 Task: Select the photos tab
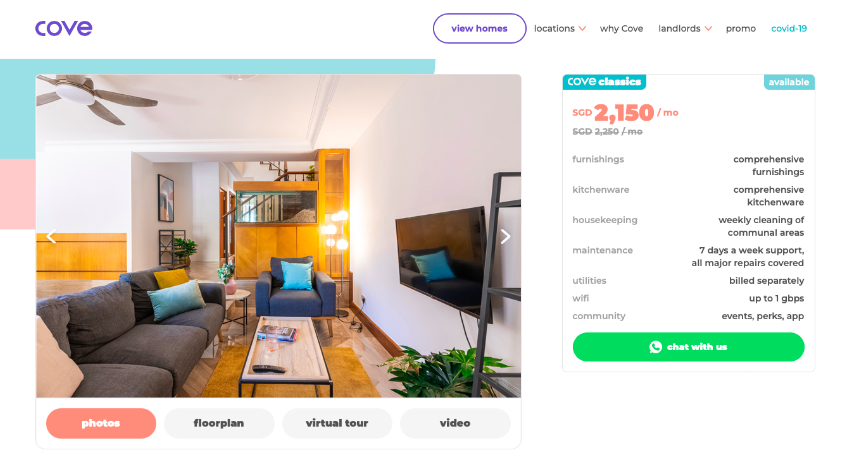[101, 423]
